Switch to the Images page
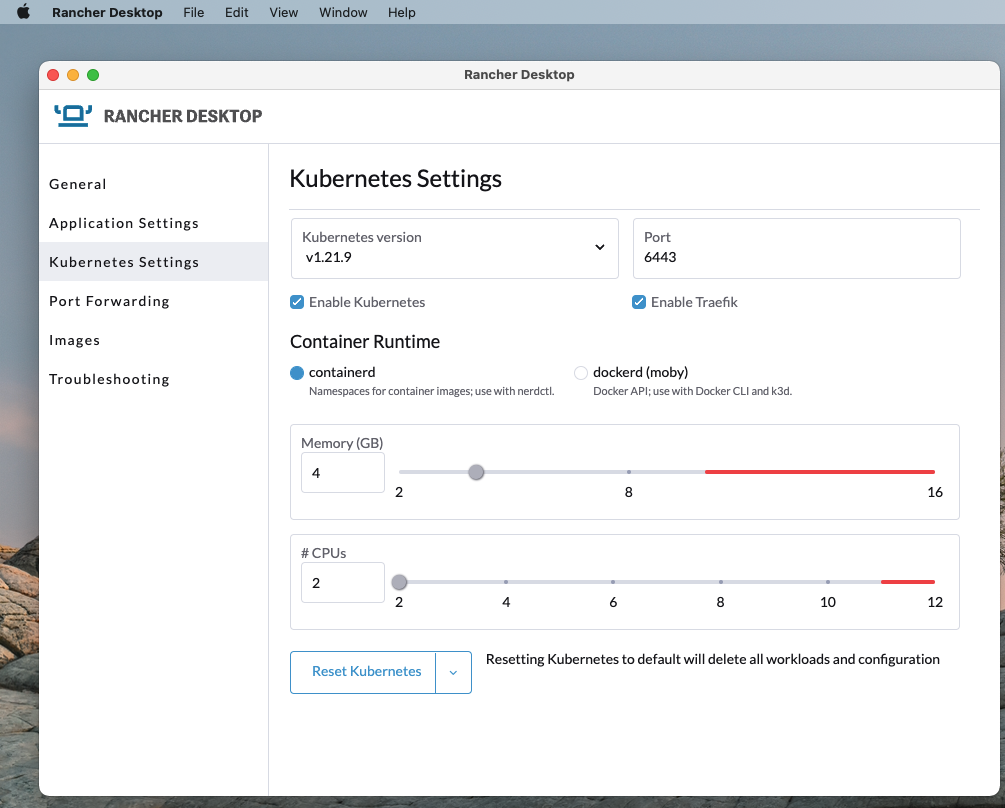The height and width of the screenshot is (808, 1005). [154, 340]
